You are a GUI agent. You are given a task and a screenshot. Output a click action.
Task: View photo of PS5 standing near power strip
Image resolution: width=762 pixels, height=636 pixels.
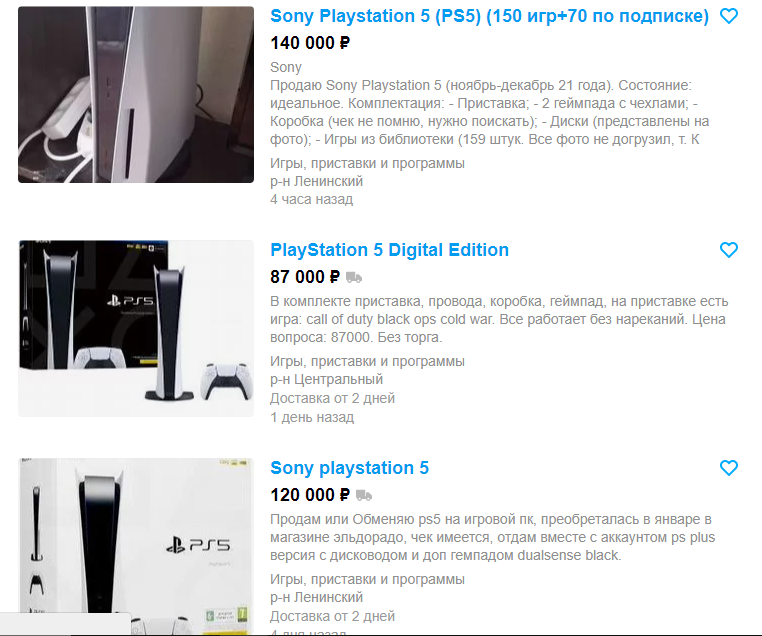[x=136, y=95]
